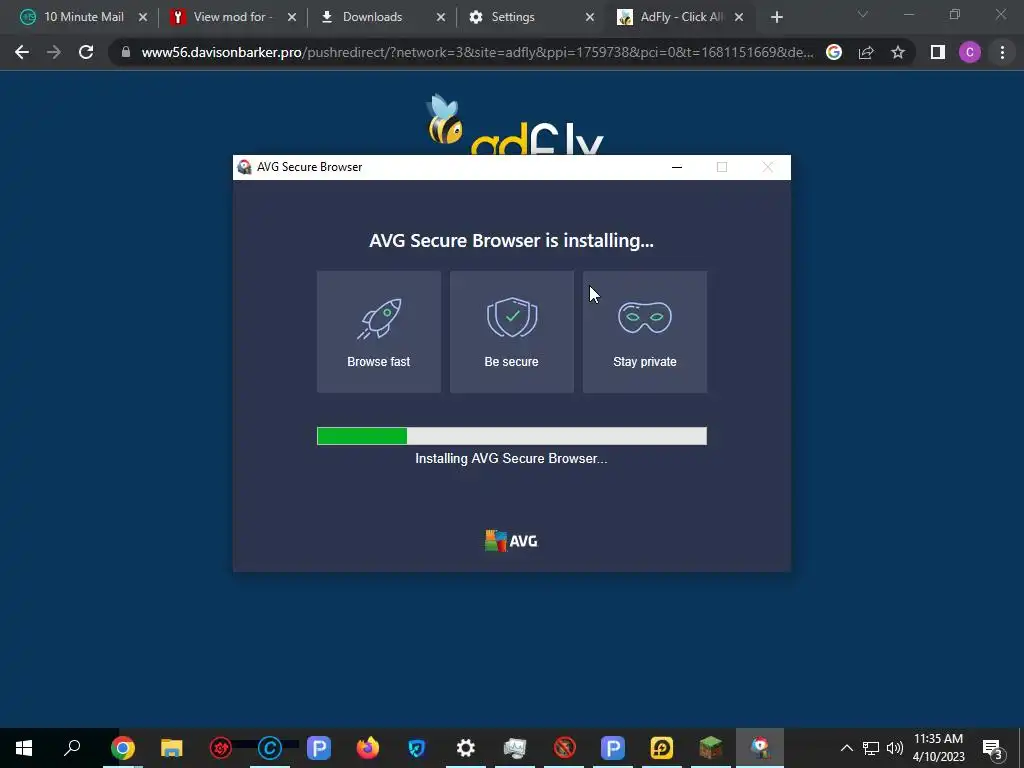Viewport: 1024px width, 768px height.
Task: Open the blue circled C taskbar app
Action: coord(270,748)
